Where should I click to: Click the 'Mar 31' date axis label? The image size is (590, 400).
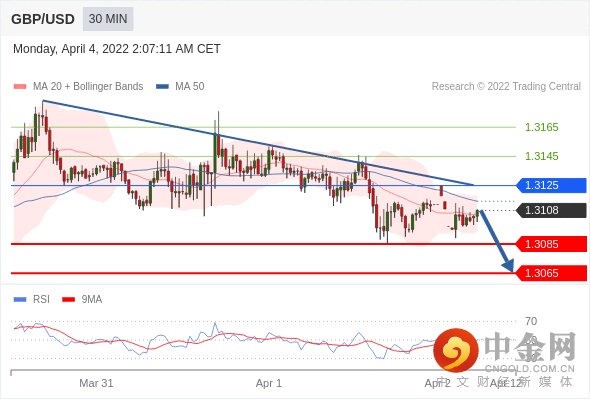96,383
